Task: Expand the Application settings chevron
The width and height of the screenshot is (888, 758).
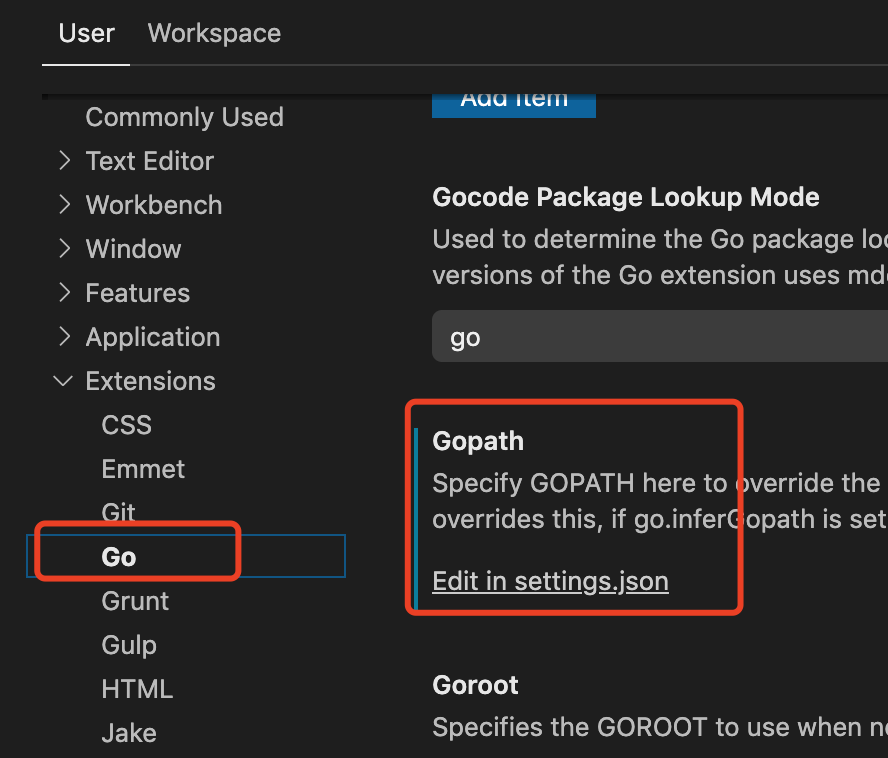Action: (x=65, y=337)
